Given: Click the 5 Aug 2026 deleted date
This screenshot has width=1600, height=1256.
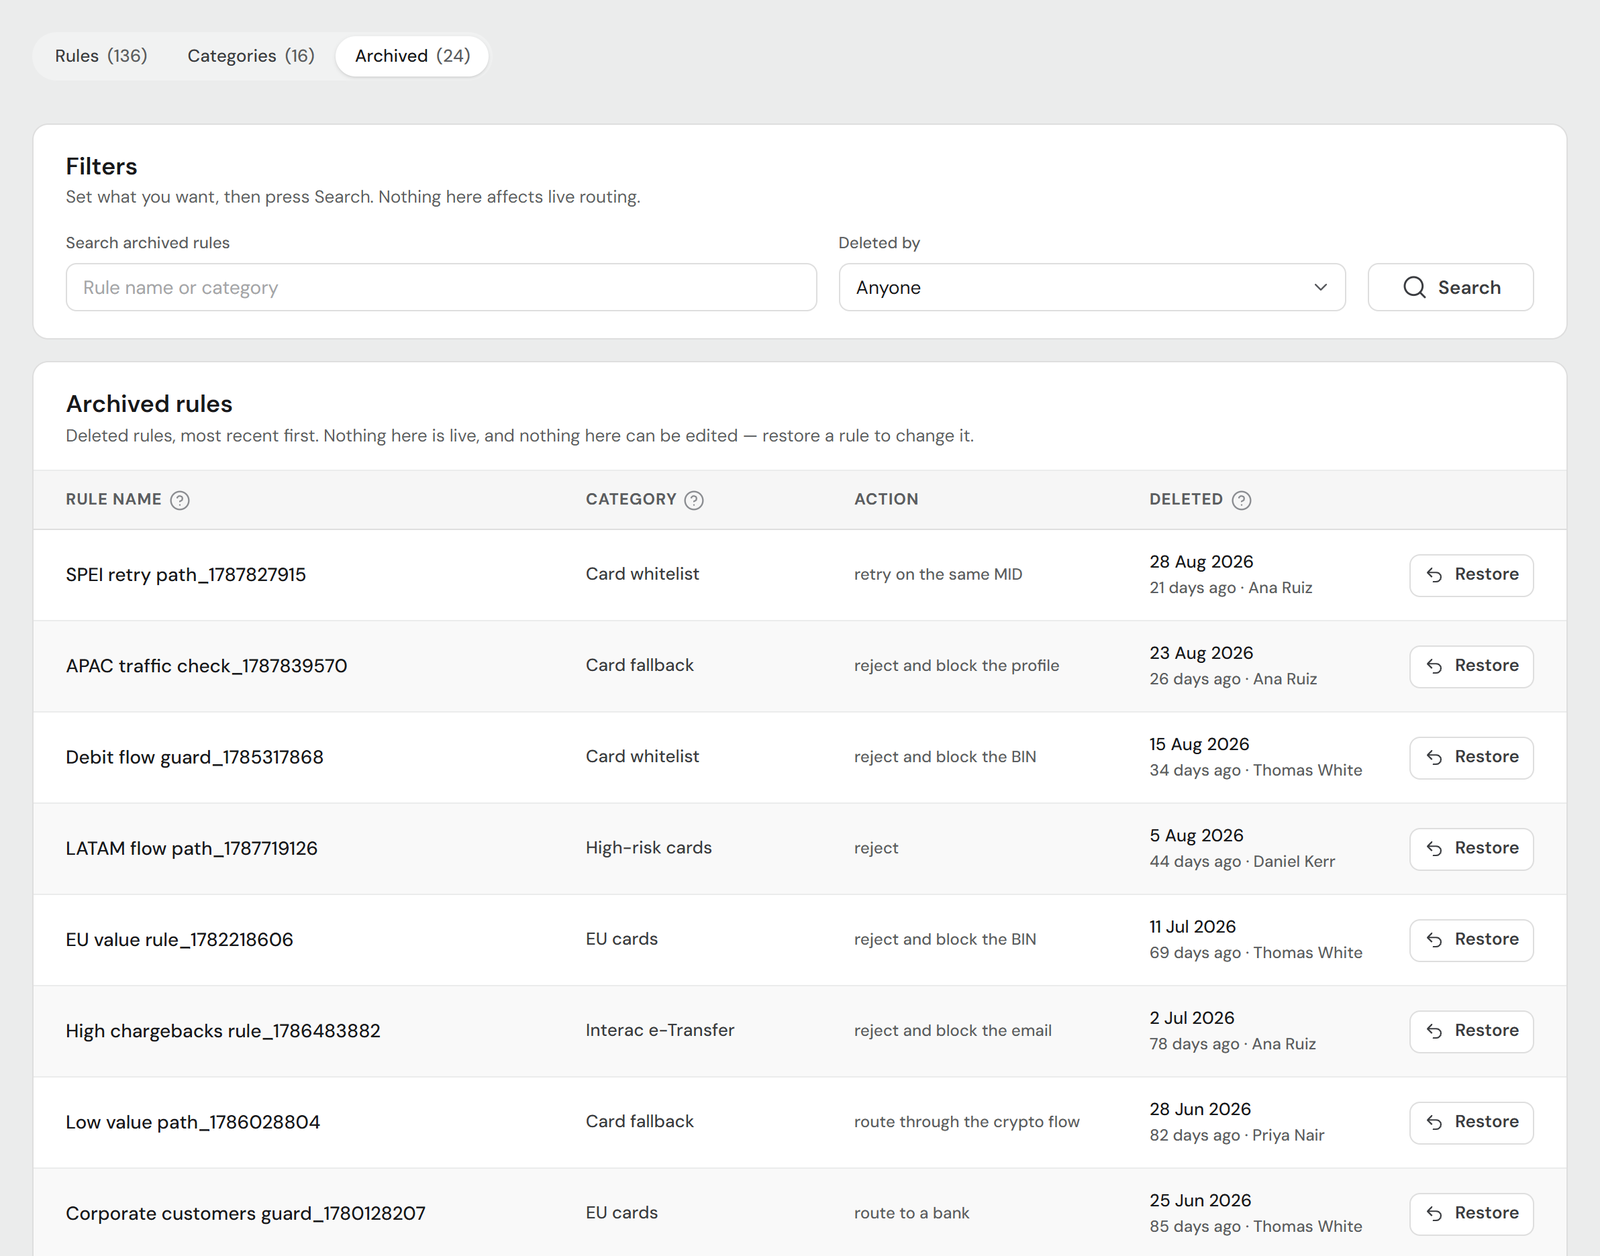Looking at the screenshot, I should [1196, 836].
